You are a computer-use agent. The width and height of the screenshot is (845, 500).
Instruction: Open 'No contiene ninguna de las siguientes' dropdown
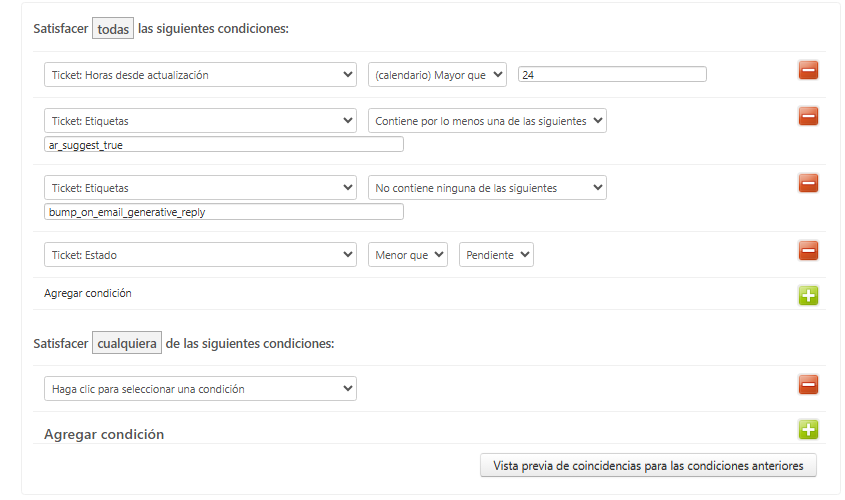coord(487,188)
